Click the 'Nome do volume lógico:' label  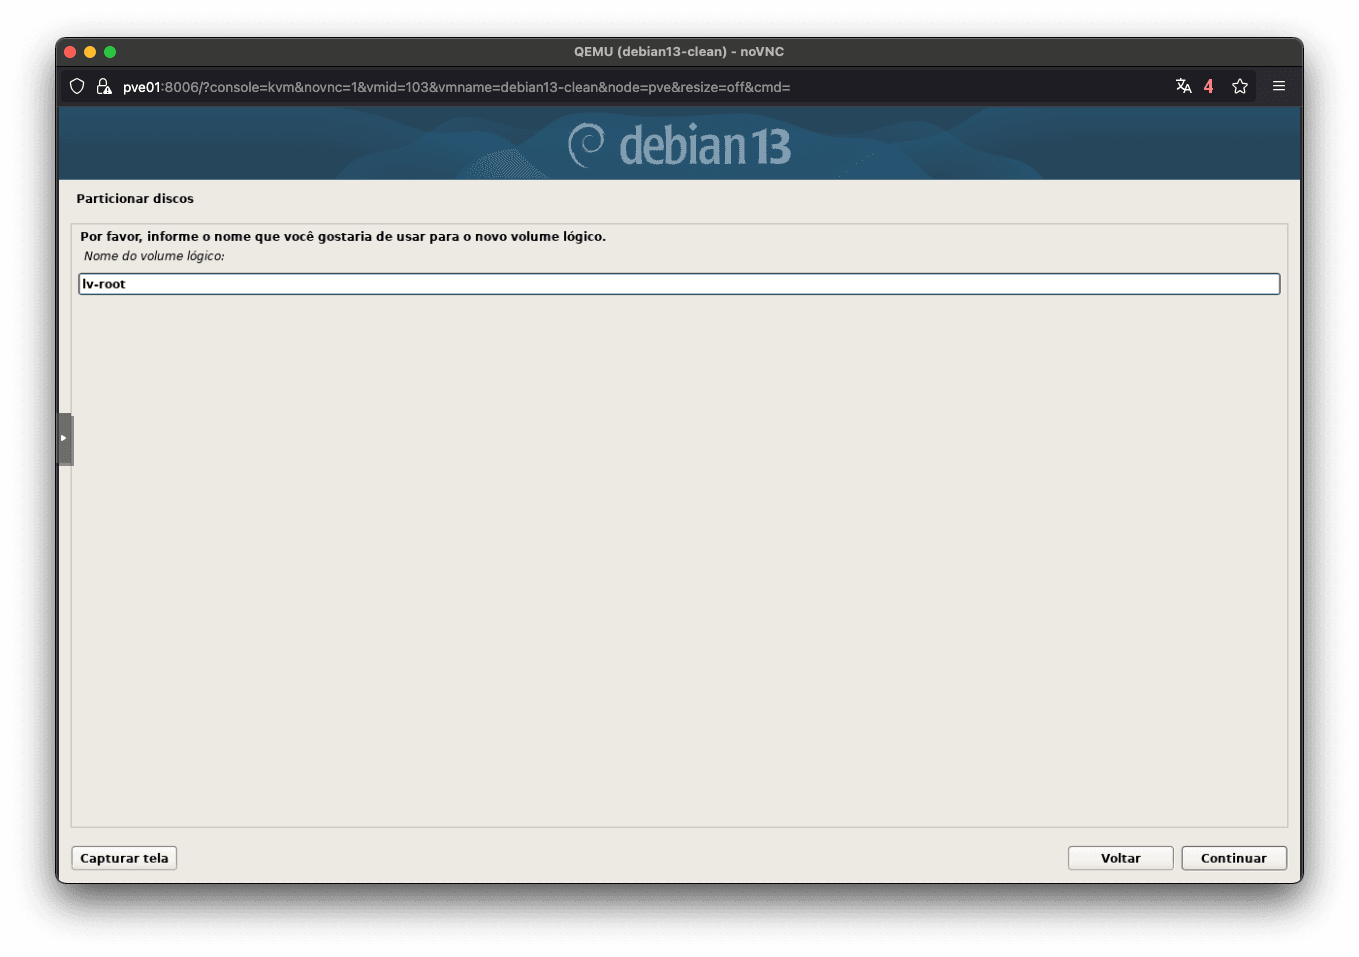coord(154,256)
